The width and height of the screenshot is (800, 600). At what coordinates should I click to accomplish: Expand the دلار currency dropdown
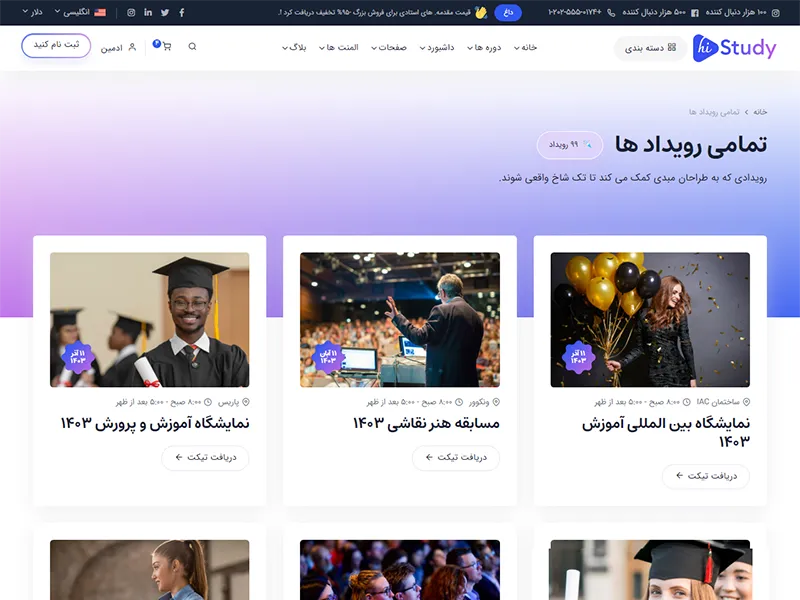click(33, 12)
